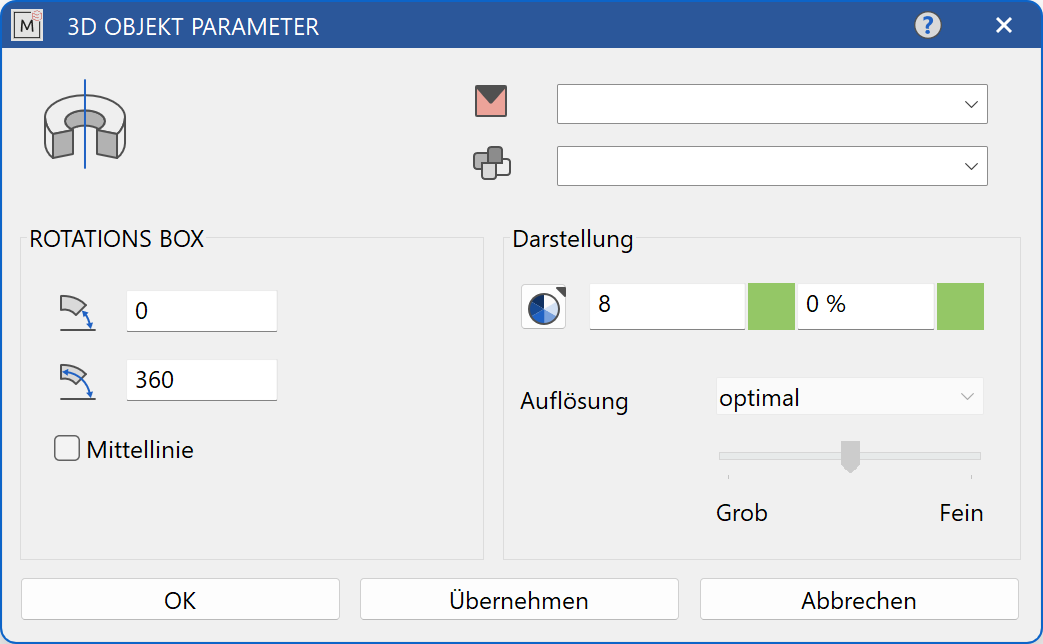Viewport: 1043px width, 644px height.
Task: Click the start angle icon
Action: (x=77, y=311)
